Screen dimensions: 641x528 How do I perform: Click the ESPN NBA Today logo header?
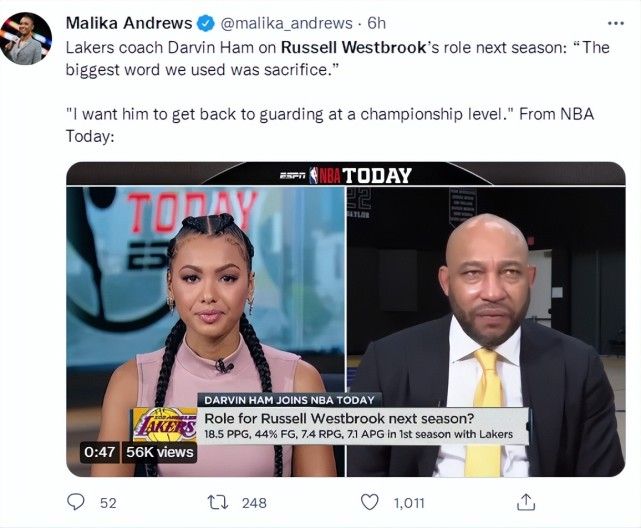[x=345, y=175]
